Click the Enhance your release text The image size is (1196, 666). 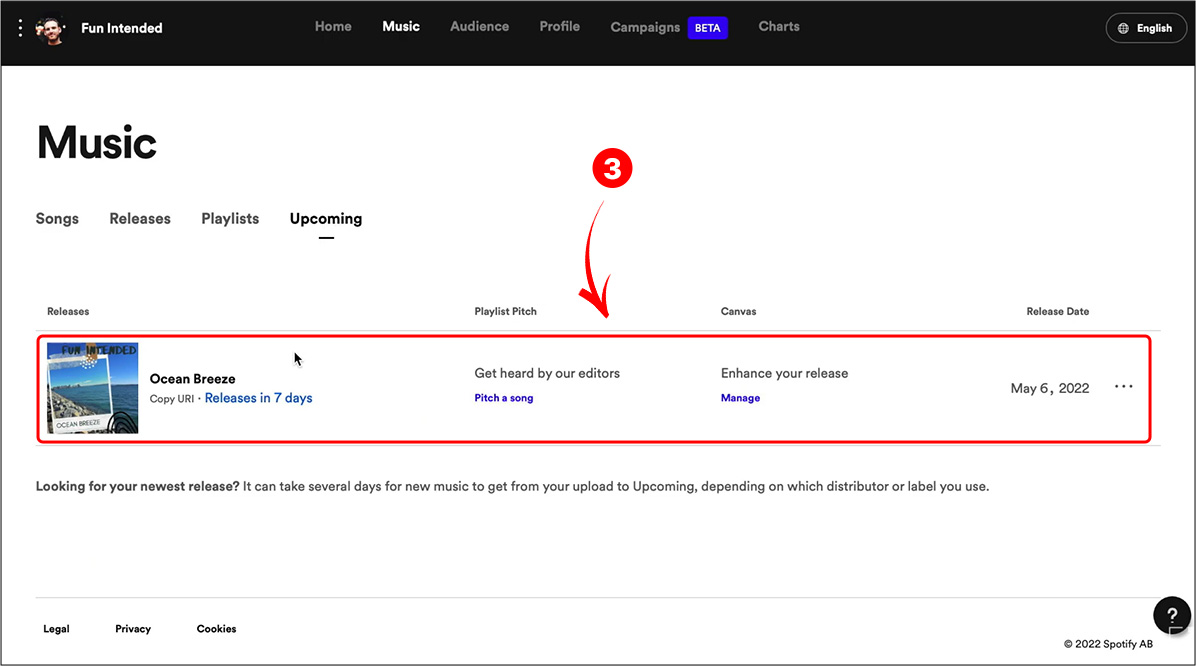pos(784,373)
